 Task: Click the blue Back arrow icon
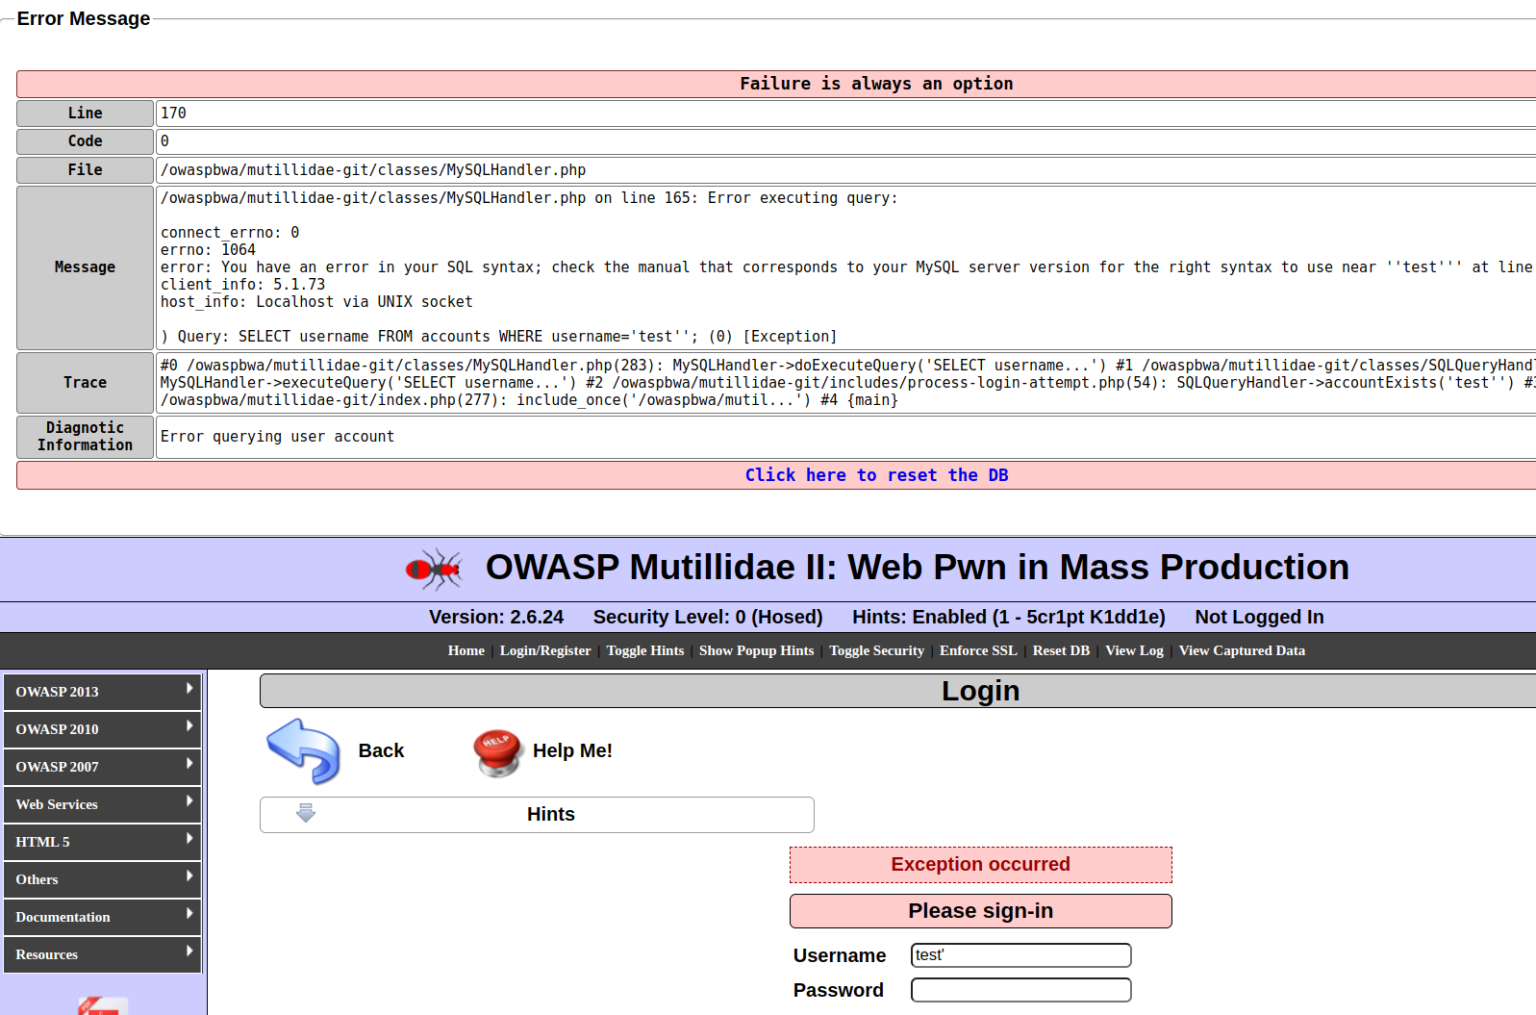[304, 750]
